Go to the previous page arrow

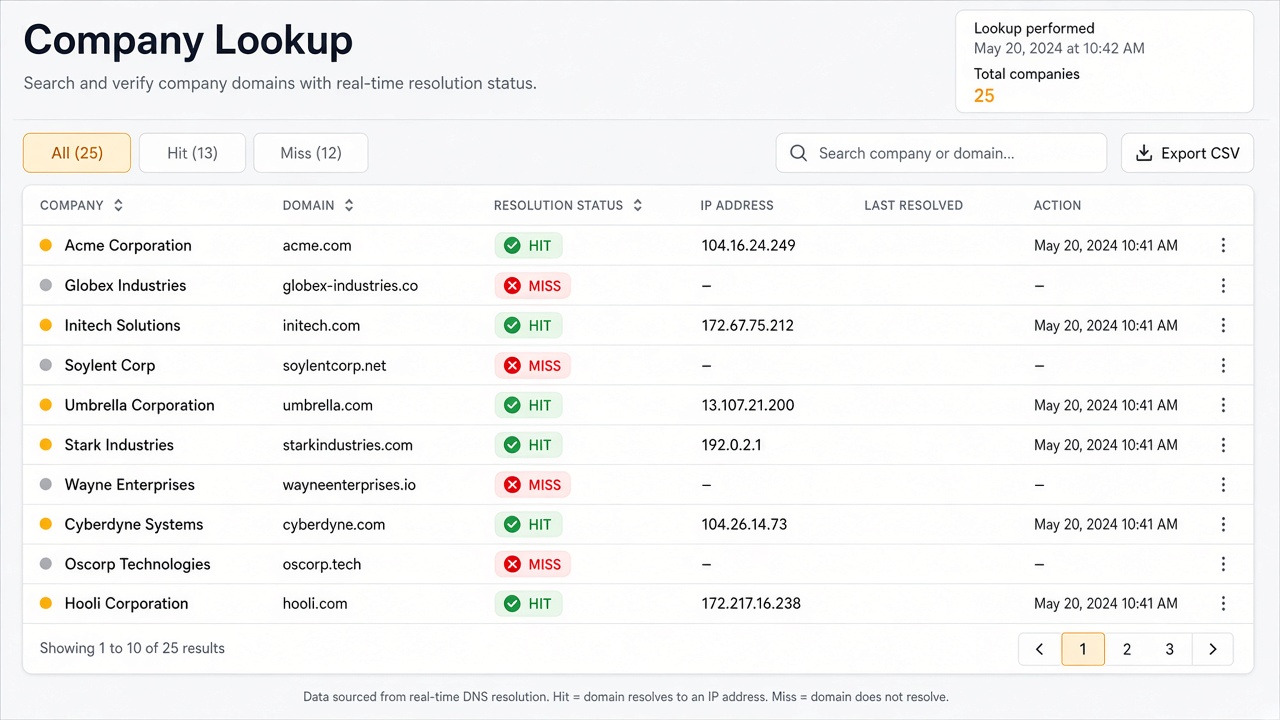click(x=1039, y=649)
